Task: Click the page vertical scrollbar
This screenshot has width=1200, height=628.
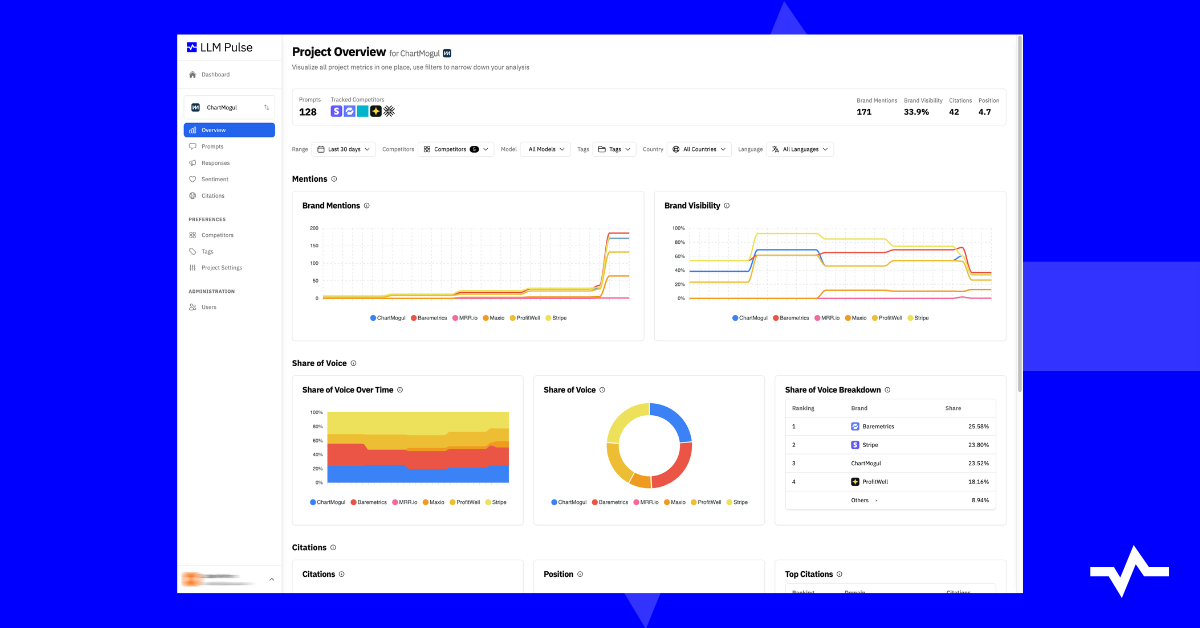Action: (x=1019, y=214)
